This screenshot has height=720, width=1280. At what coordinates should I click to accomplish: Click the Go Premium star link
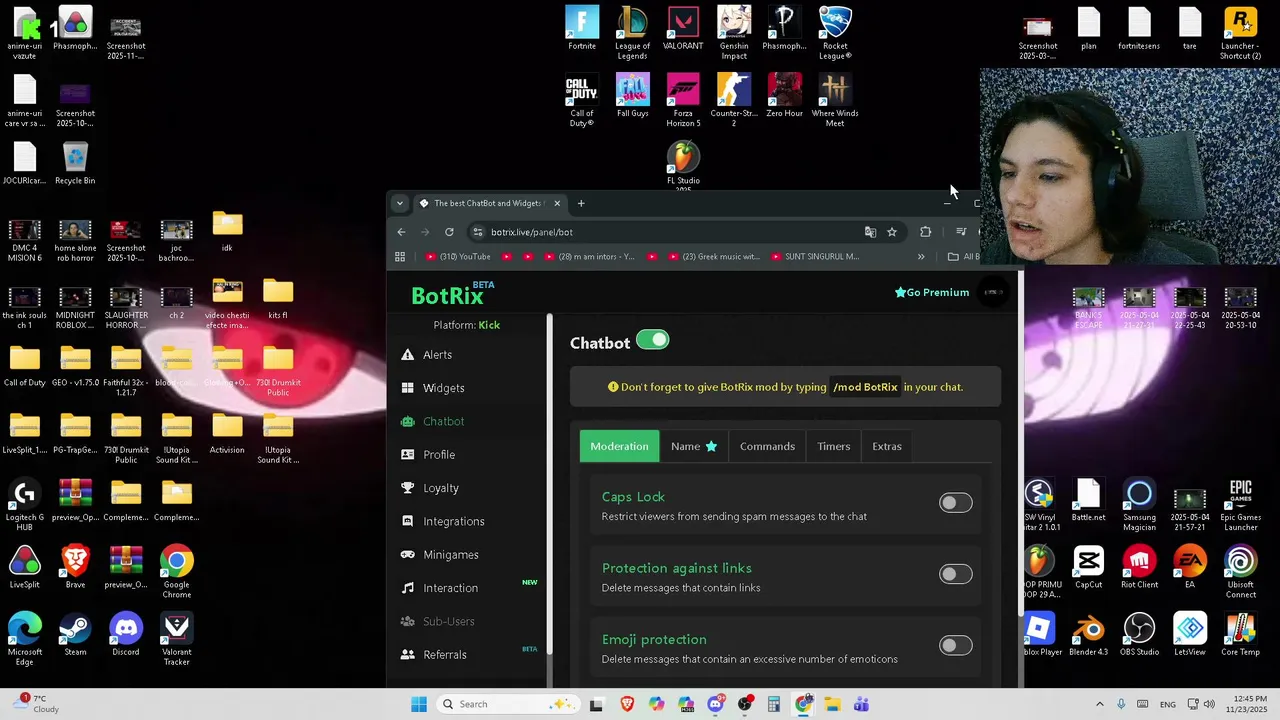tap(932, 293)
